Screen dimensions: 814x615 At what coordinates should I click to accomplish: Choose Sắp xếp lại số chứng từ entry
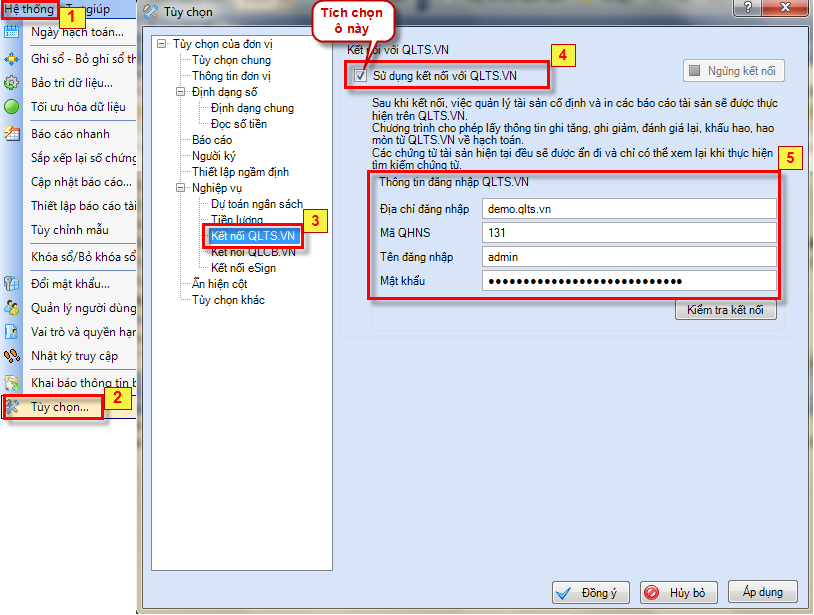(83, 158)
